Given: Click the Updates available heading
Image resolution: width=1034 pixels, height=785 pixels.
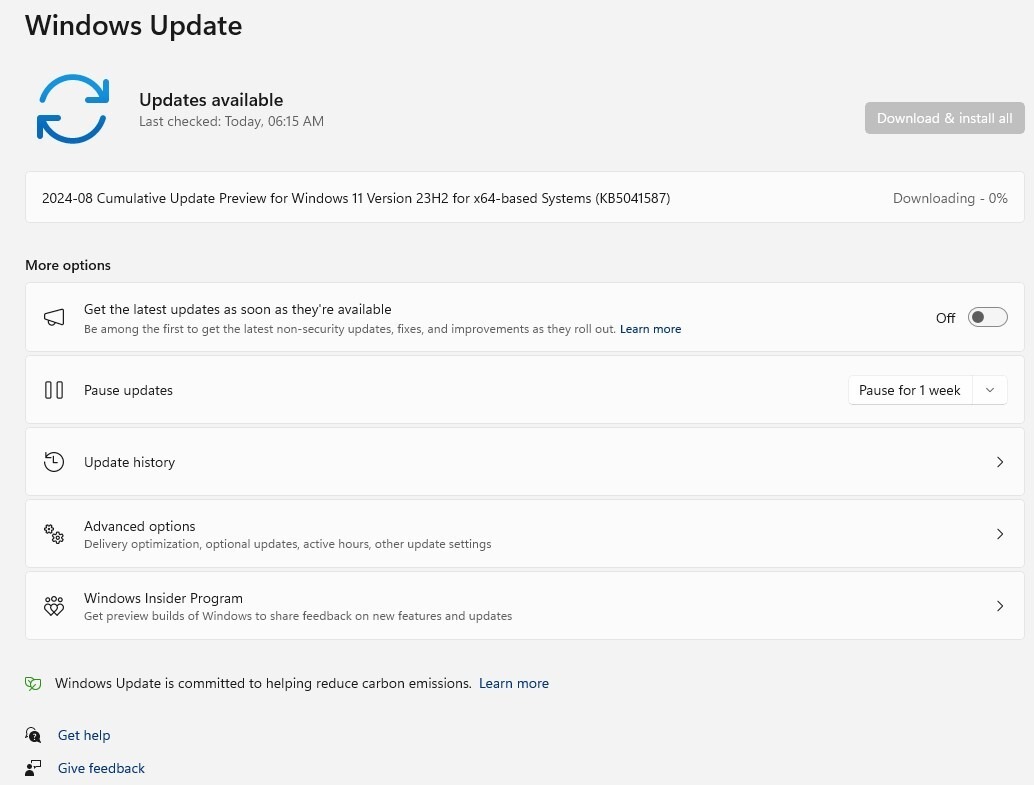Looking at the screenshot, I should pos(211,100).
